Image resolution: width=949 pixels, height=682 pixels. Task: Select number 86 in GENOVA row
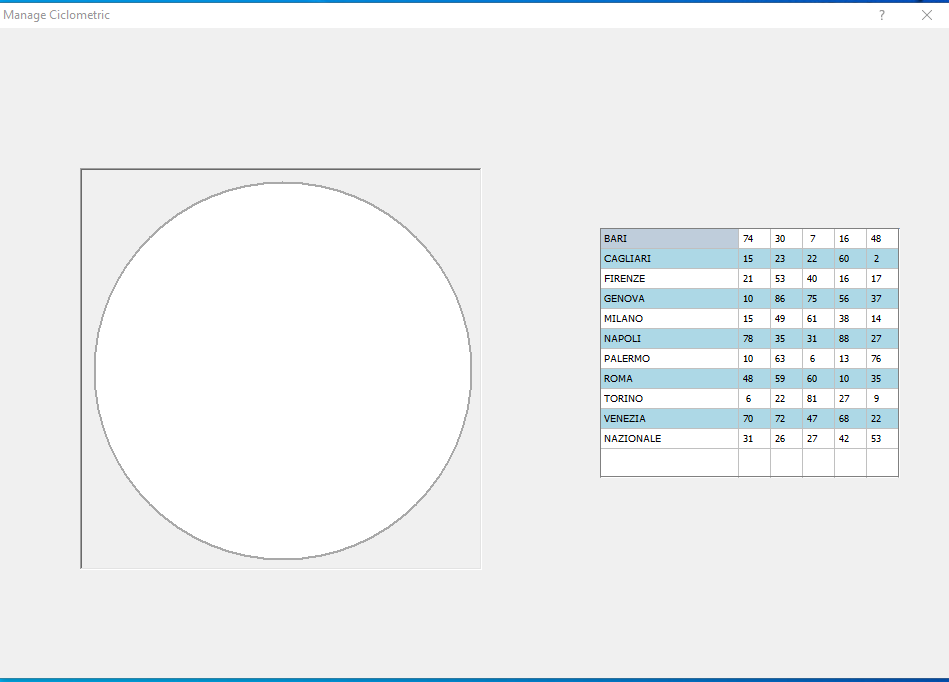tap(786, 298)
